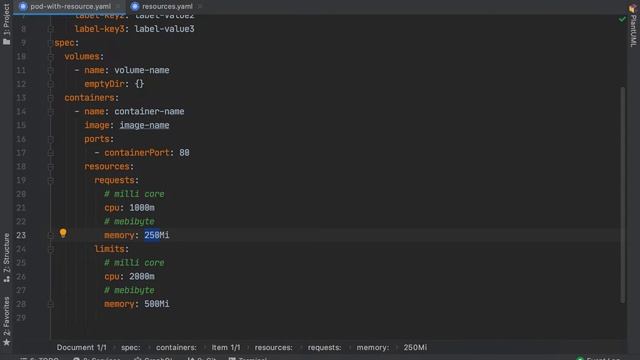Click the emptyDir key
This screenshot has height=360, width=640.
click(104, 84)
